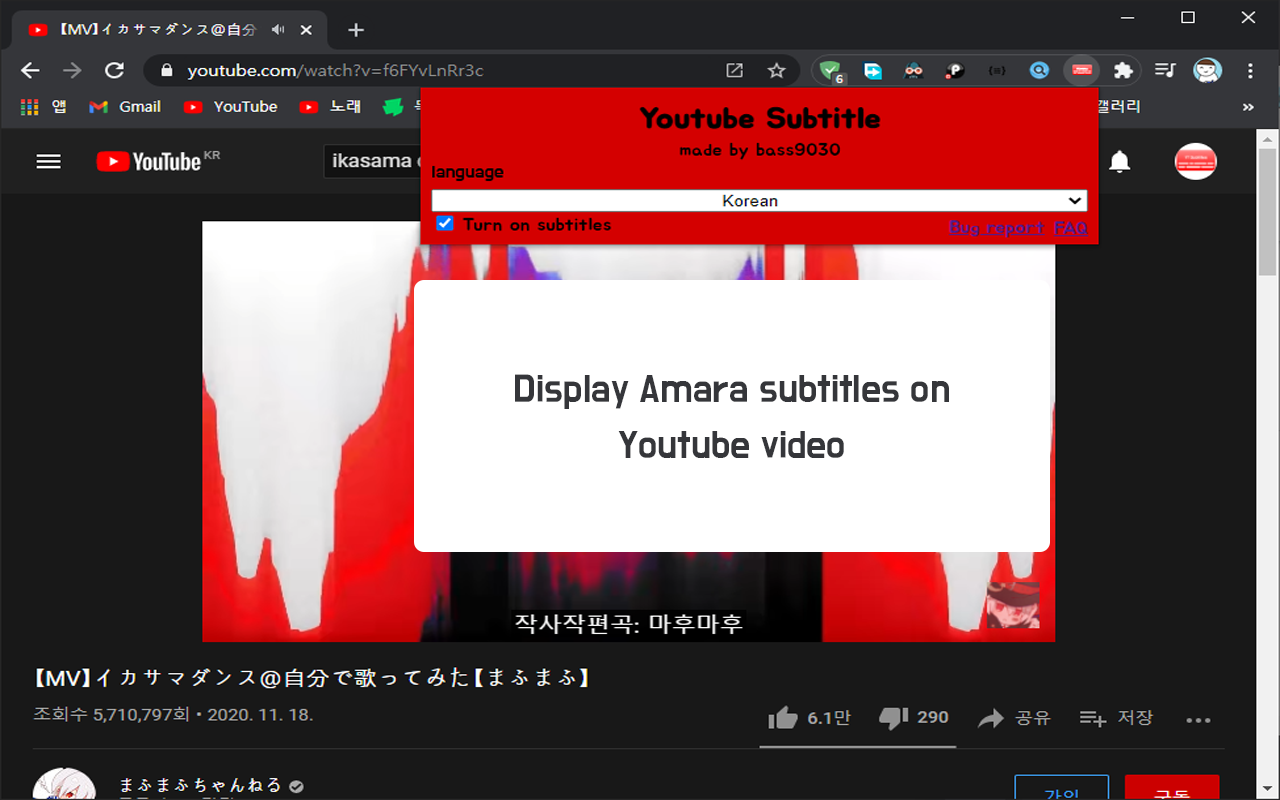Open the blue arrow extension icon
The image size is (1280, 800).
pyautogui.click(x=873, y=70)
